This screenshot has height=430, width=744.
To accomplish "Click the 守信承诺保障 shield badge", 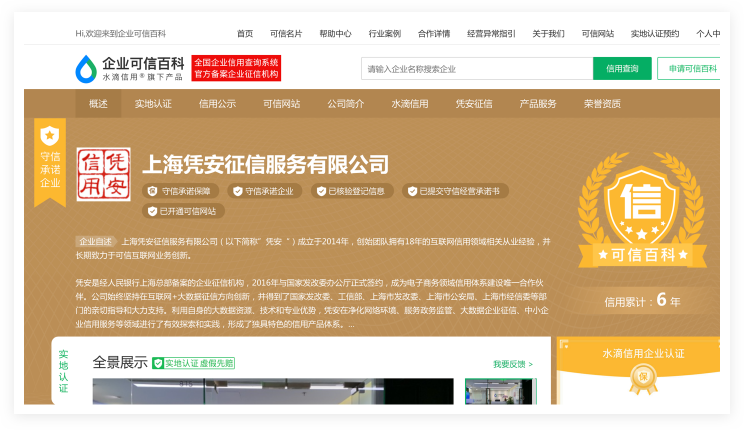I will tap(178, 191).
